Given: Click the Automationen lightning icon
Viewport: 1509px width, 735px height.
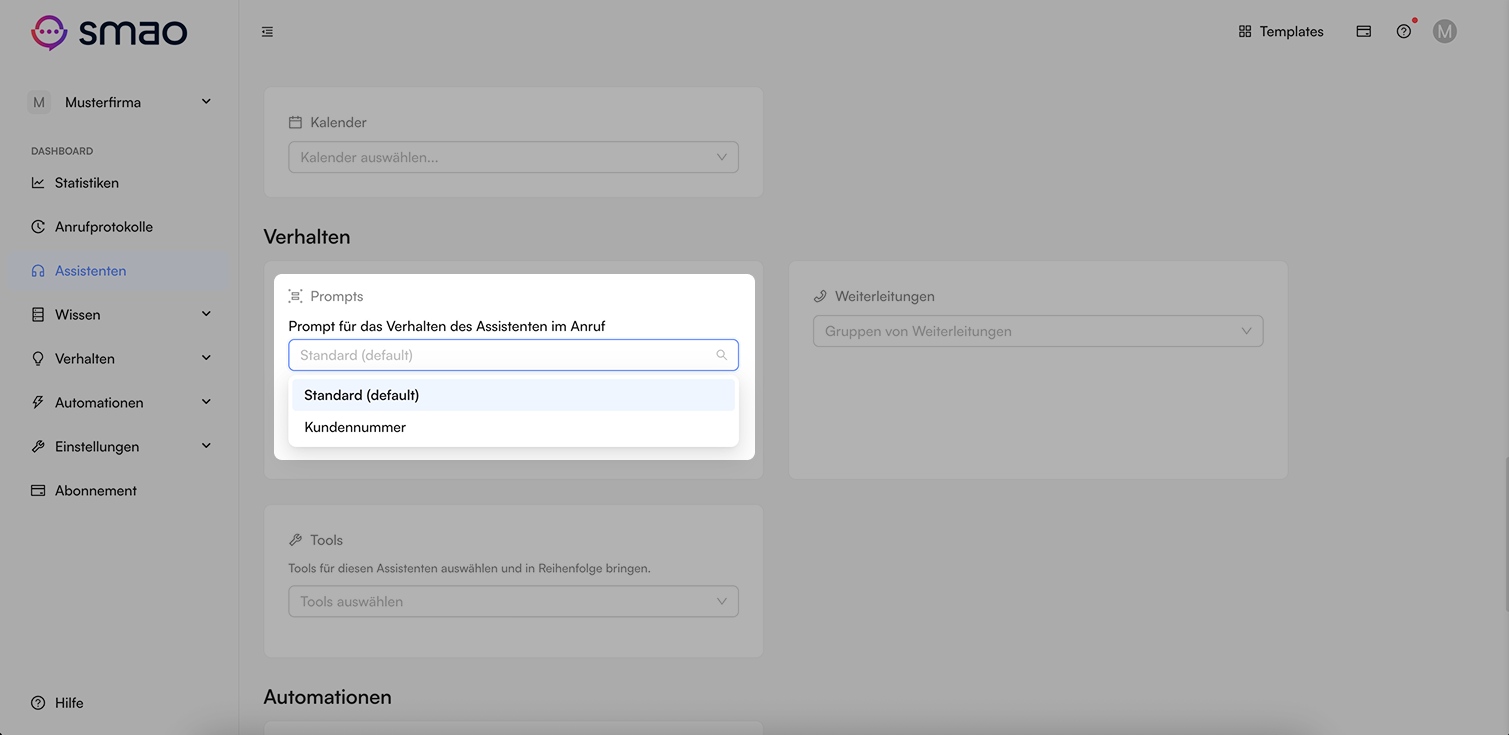Looking at the screenshot, I should pos(38,403).
